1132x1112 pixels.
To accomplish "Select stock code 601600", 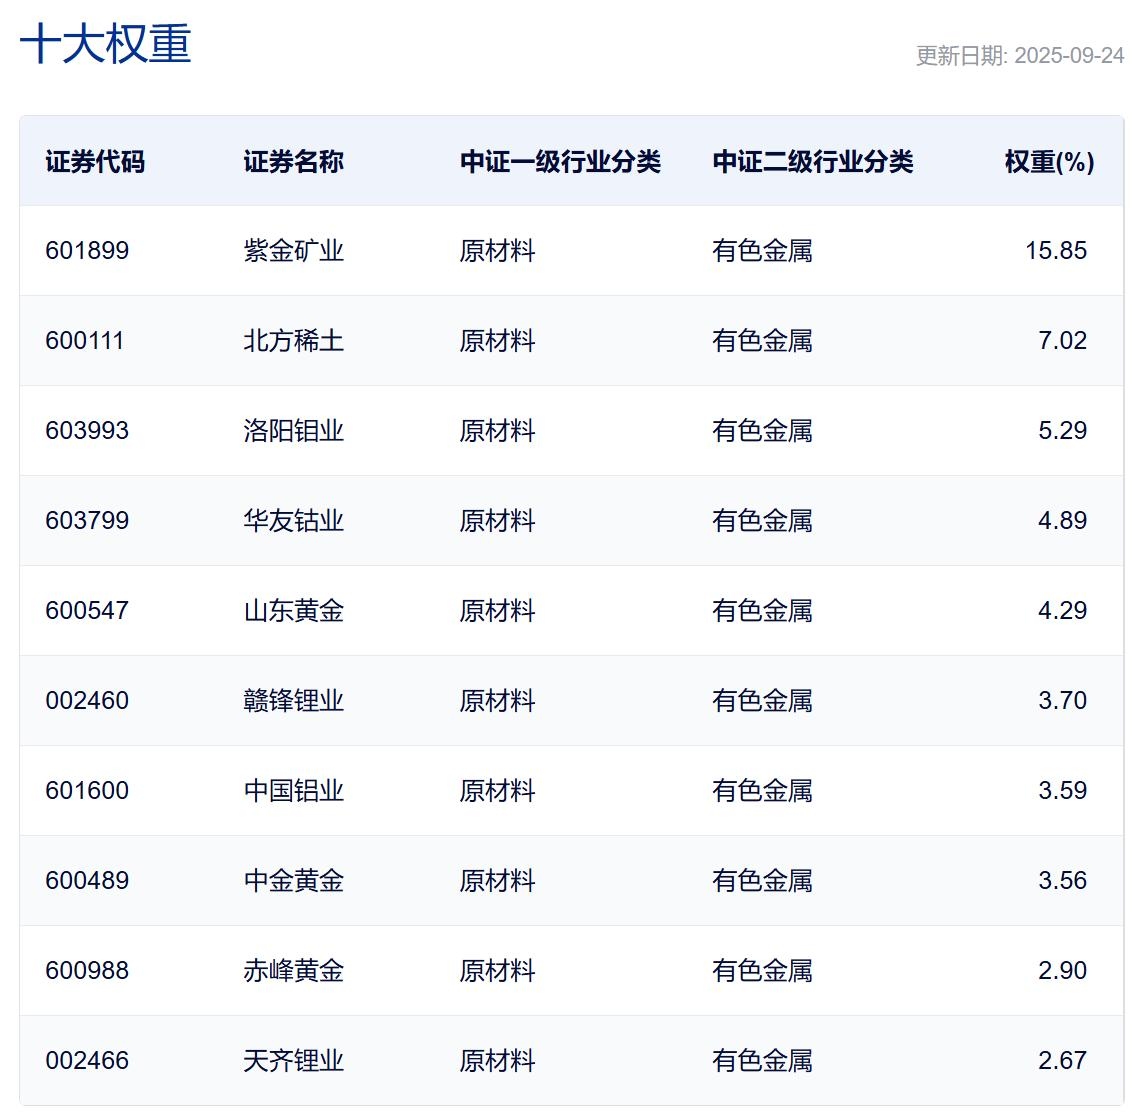I will (87, 791).
